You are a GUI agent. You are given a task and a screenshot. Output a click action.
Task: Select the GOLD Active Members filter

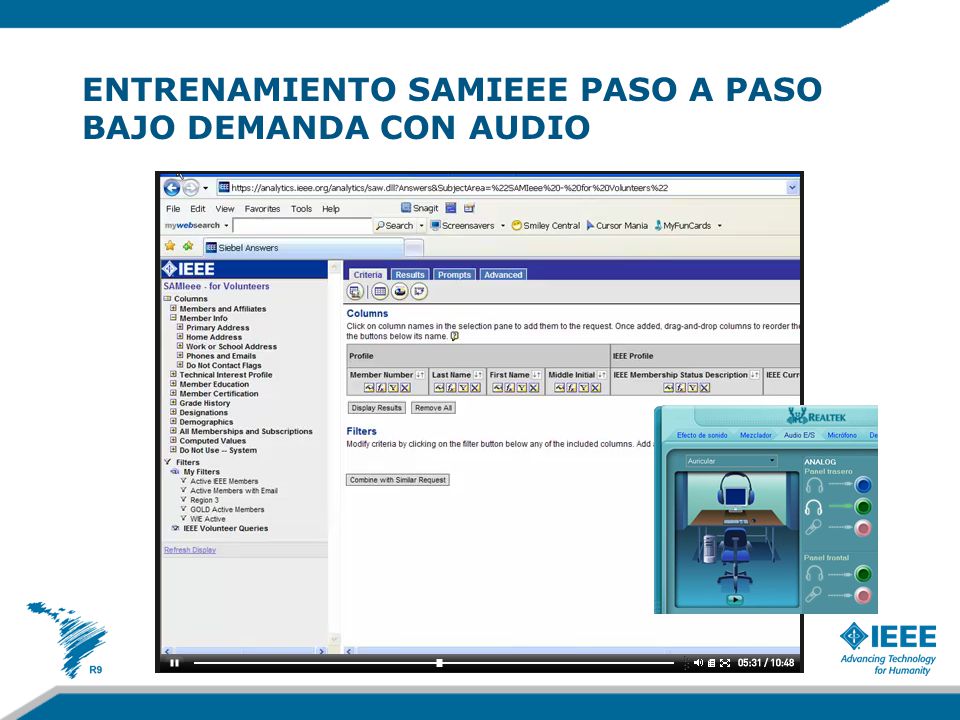pyautogui.click(x=227, y=509)
